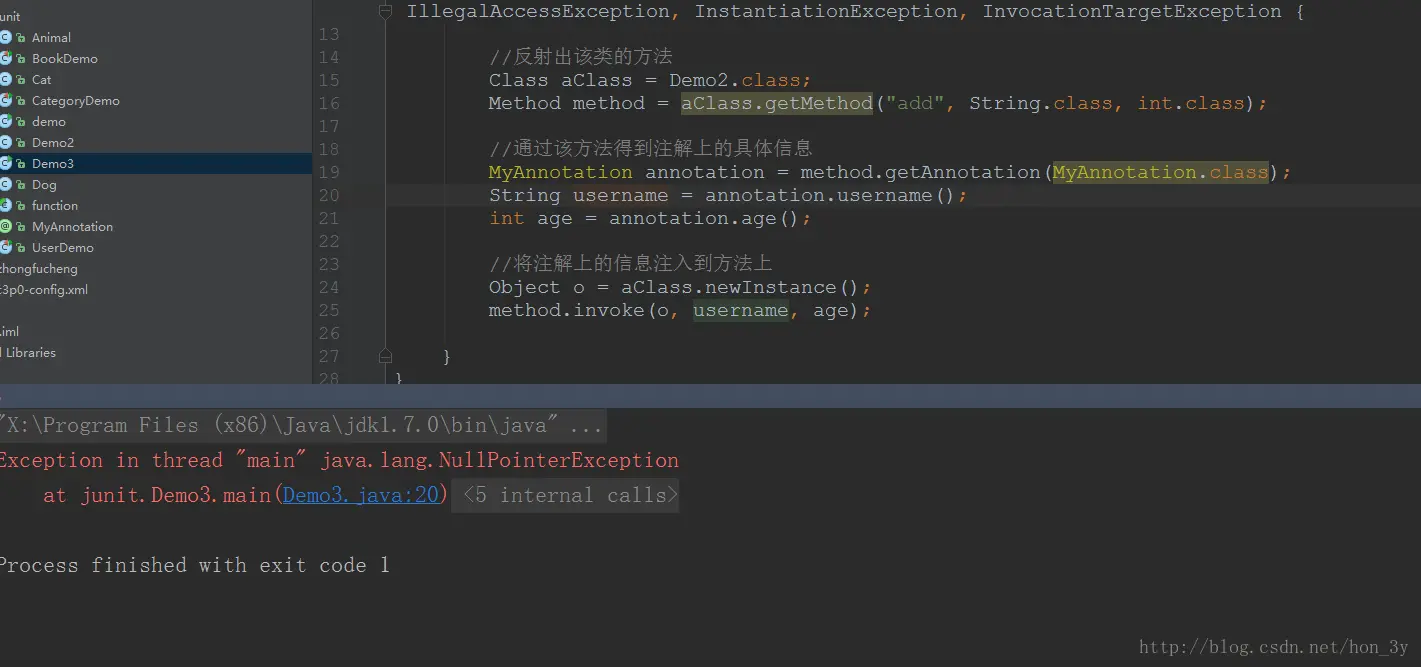
Task: Click Demo2.class reference on line 15
Action: point(735,80)
